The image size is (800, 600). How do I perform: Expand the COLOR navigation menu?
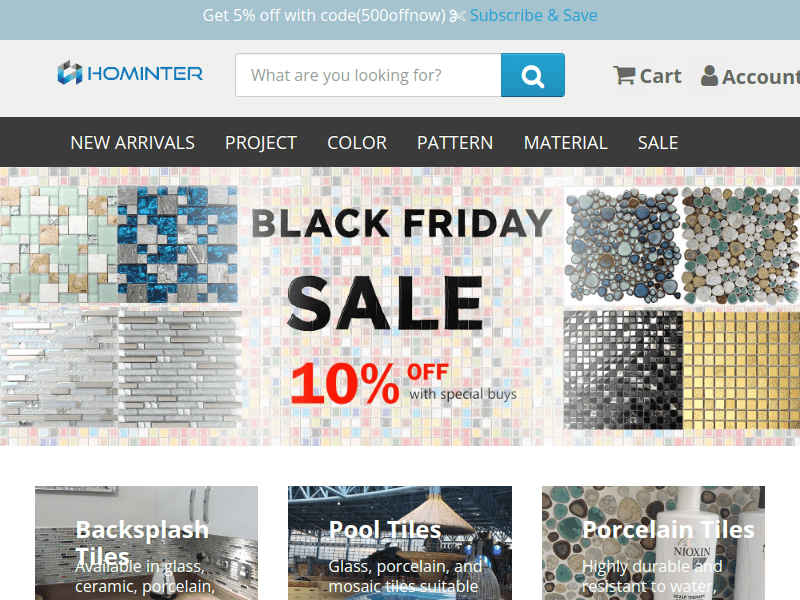click(x=357, y=142)
